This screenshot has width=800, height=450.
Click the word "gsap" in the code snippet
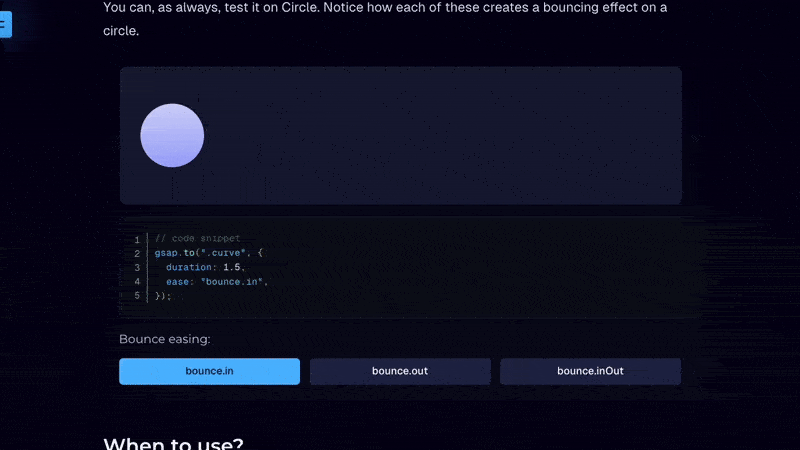click(166, 254)
